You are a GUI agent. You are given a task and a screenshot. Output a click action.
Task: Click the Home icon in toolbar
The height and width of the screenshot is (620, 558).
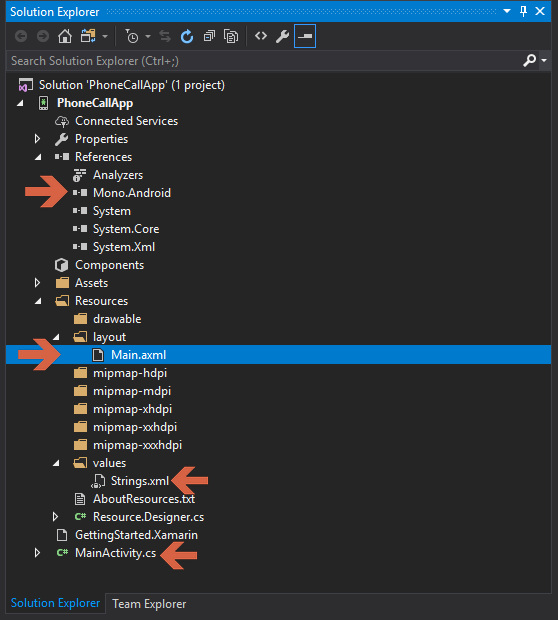pyautogui.click(x=65, y=36)
